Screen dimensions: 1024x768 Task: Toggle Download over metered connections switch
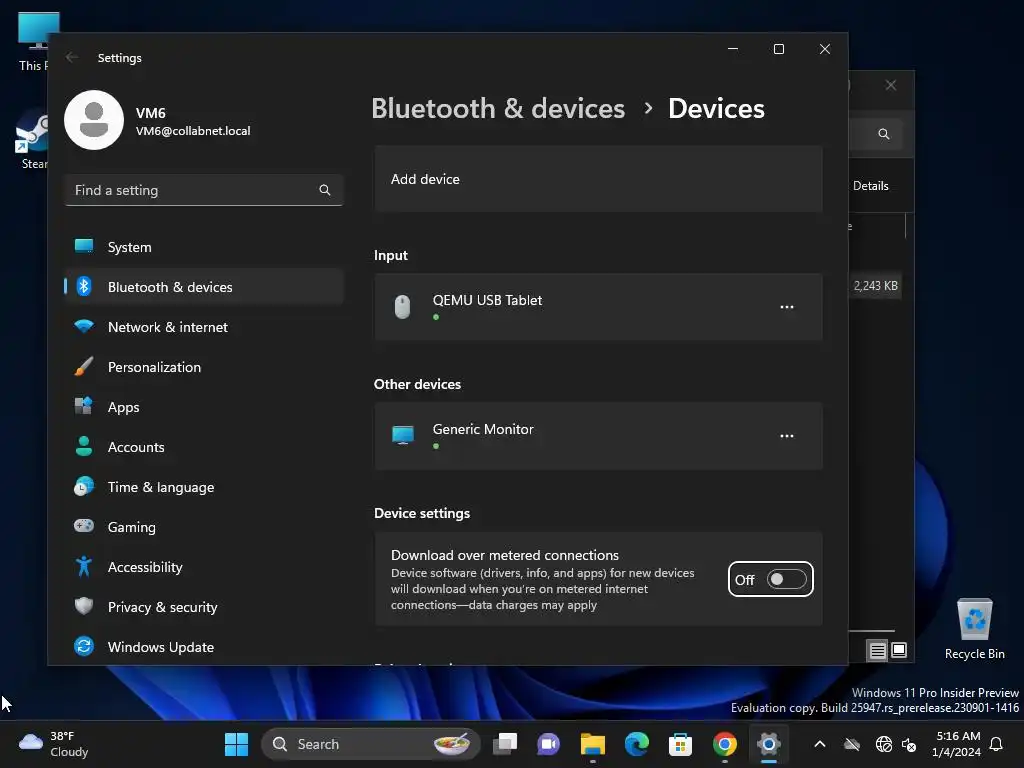coord(786,579)
